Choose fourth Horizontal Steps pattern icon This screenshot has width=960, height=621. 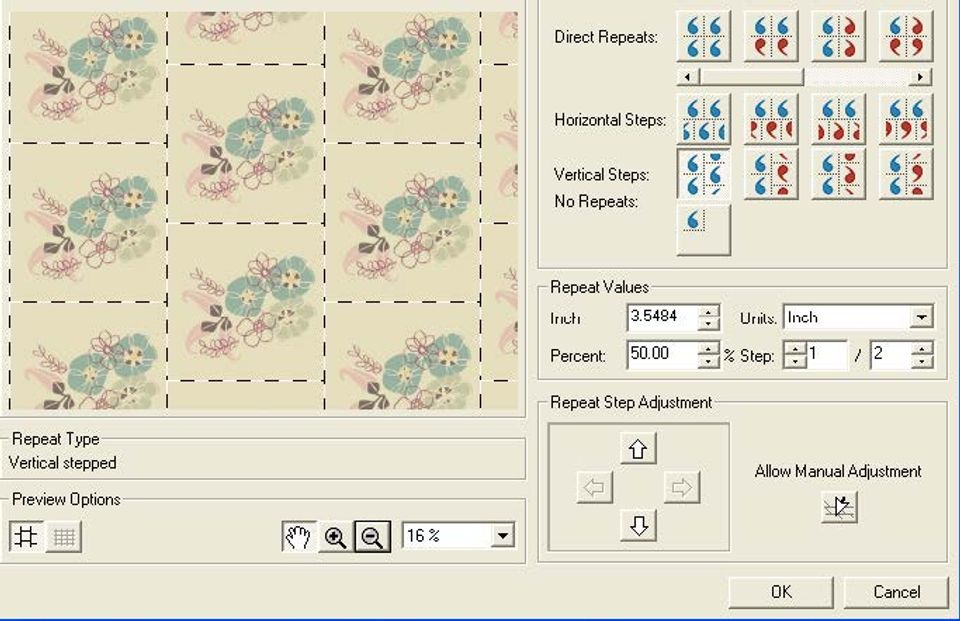click(x=906, y=119)
